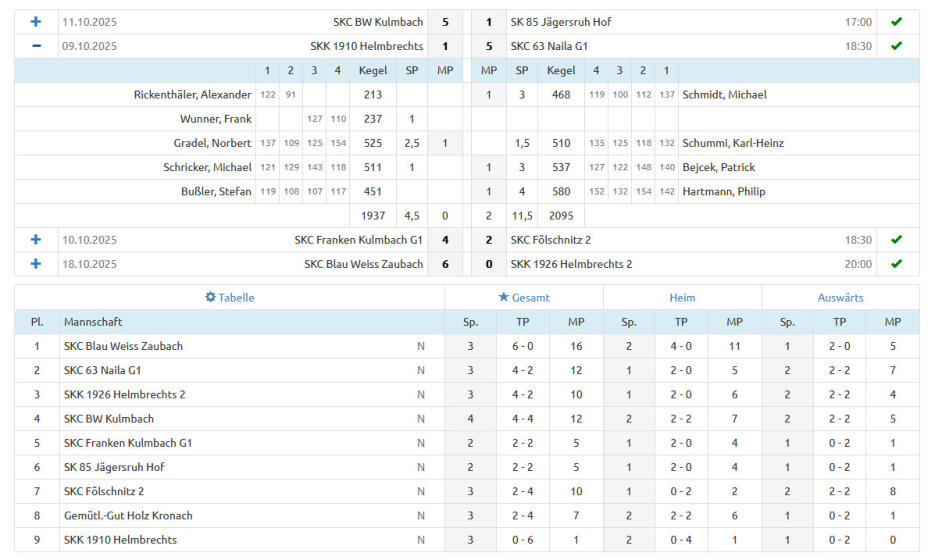
Task: Click the star icon beside Gesamt
Action: pyautogui.click(x=503, y=298)
